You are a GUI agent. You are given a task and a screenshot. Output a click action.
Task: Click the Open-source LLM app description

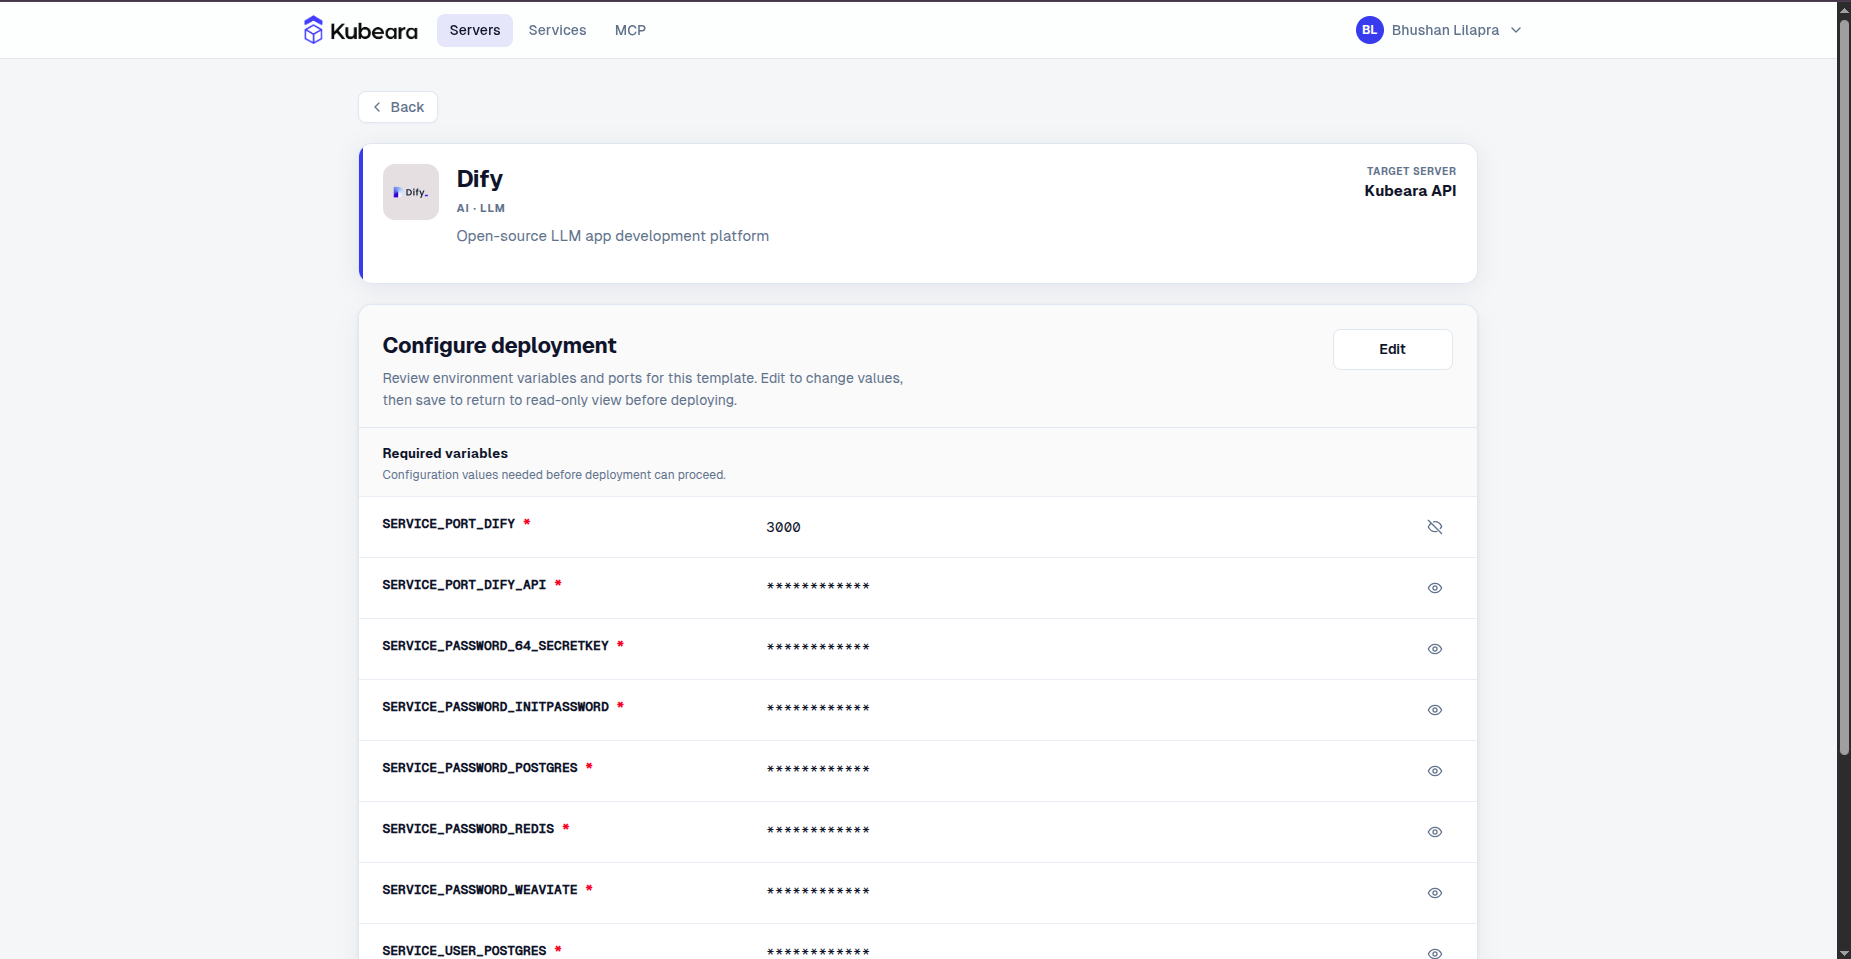[x=613, y=236]
